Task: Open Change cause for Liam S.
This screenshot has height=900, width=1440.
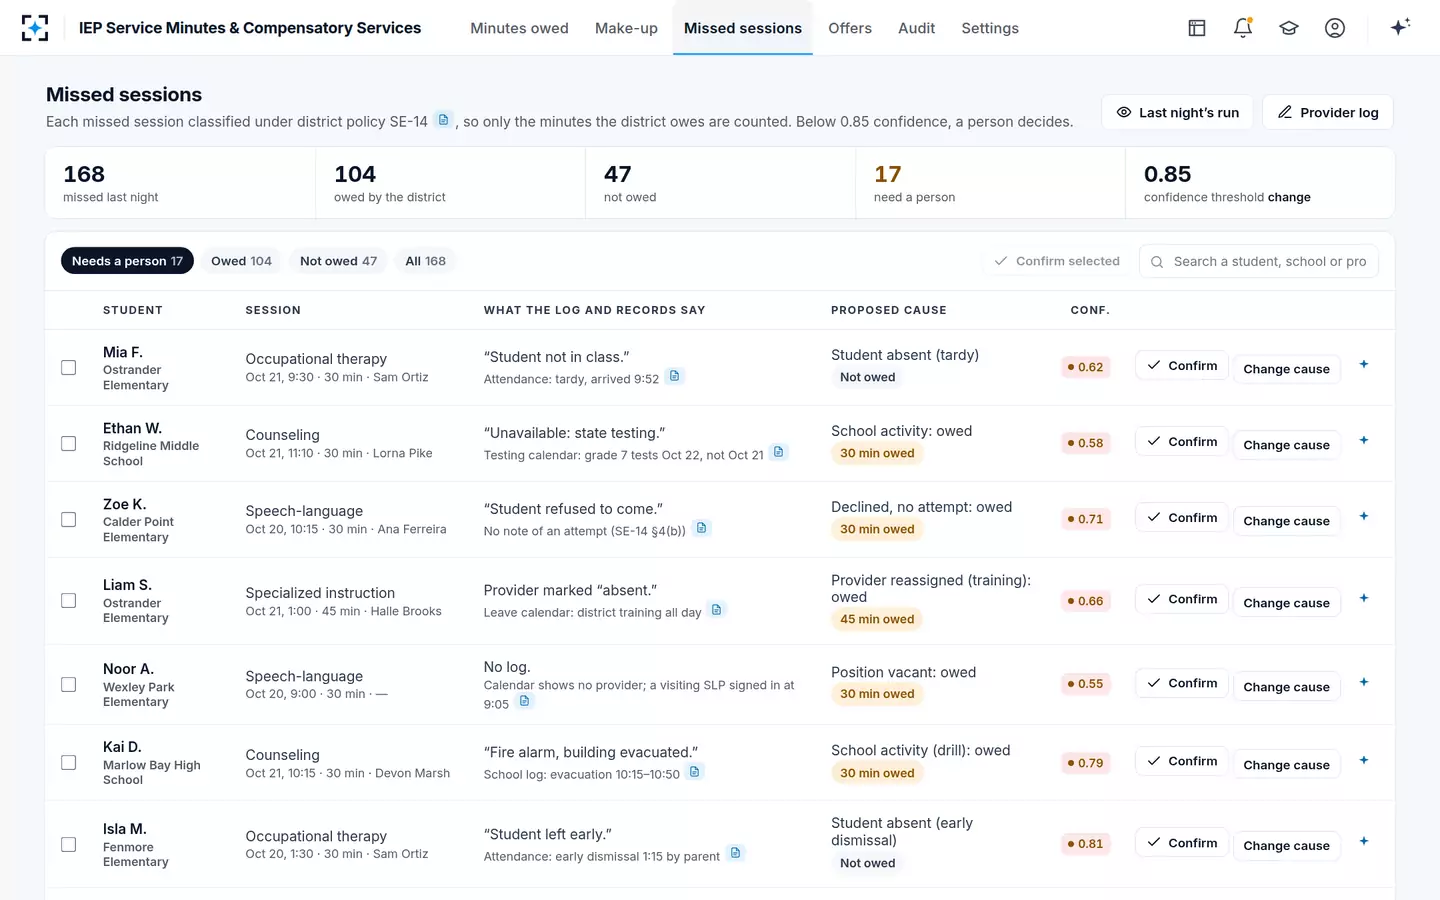Action: pyautogui.click(x=1286, y=603)
